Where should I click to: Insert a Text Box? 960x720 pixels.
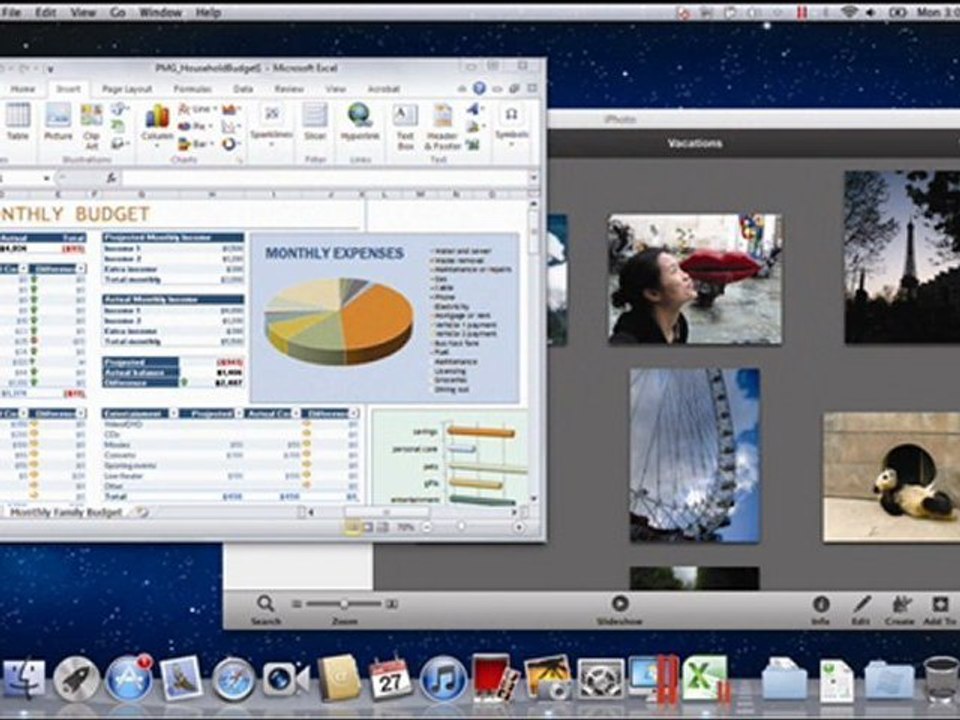coord(405,127)
